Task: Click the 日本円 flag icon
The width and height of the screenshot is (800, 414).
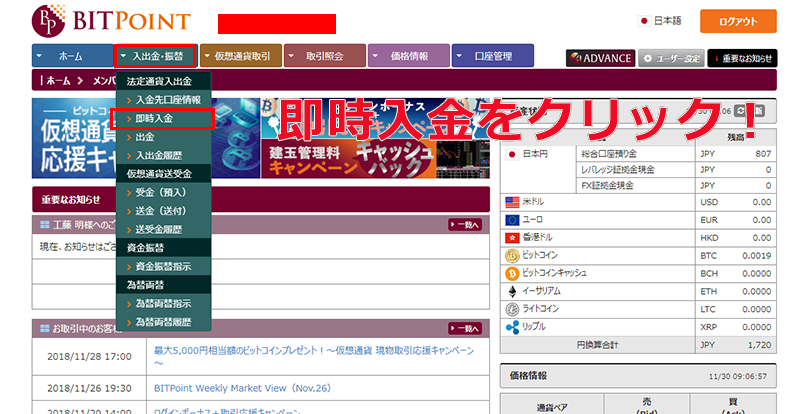Action: 512,154
